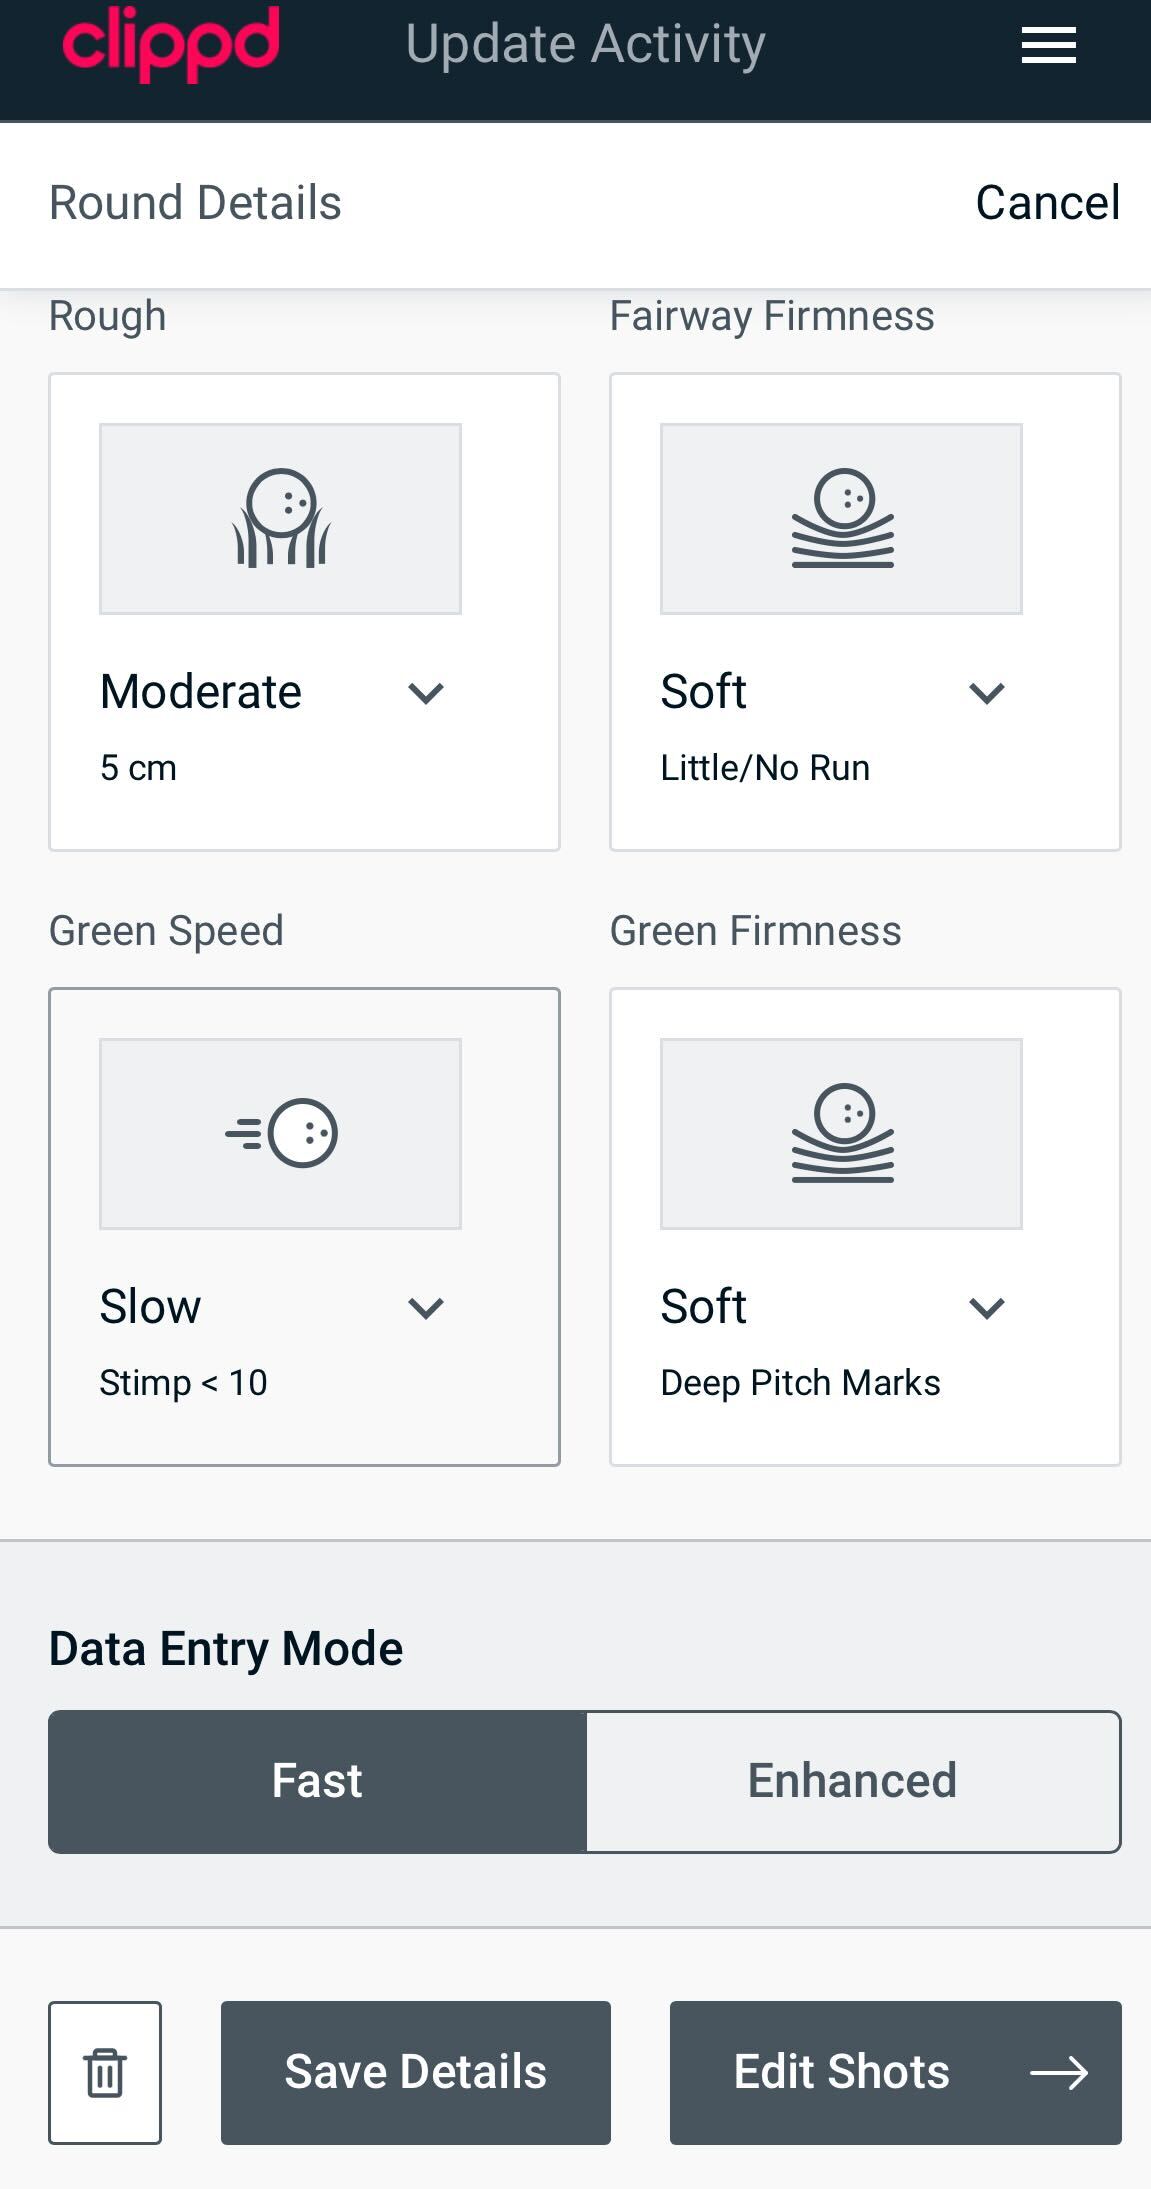Click the '5 cm' rough description
1151x2189 pixels.
click(x=138, y=768)
